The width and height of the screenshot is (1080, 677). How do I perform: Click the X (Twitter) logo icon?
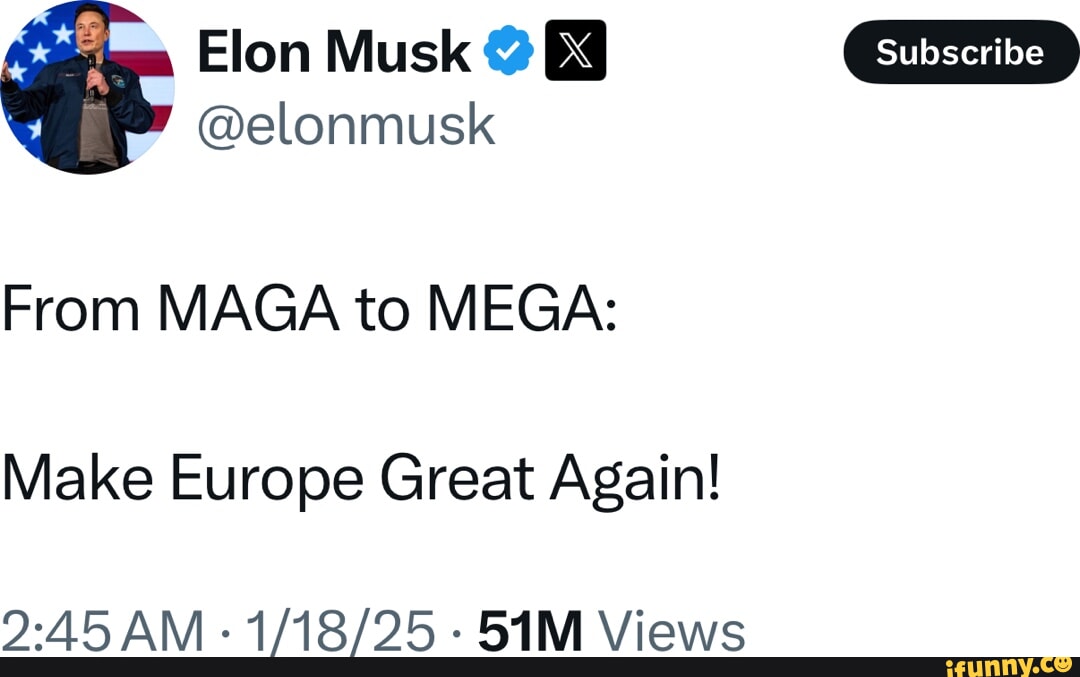click(573, 51)
